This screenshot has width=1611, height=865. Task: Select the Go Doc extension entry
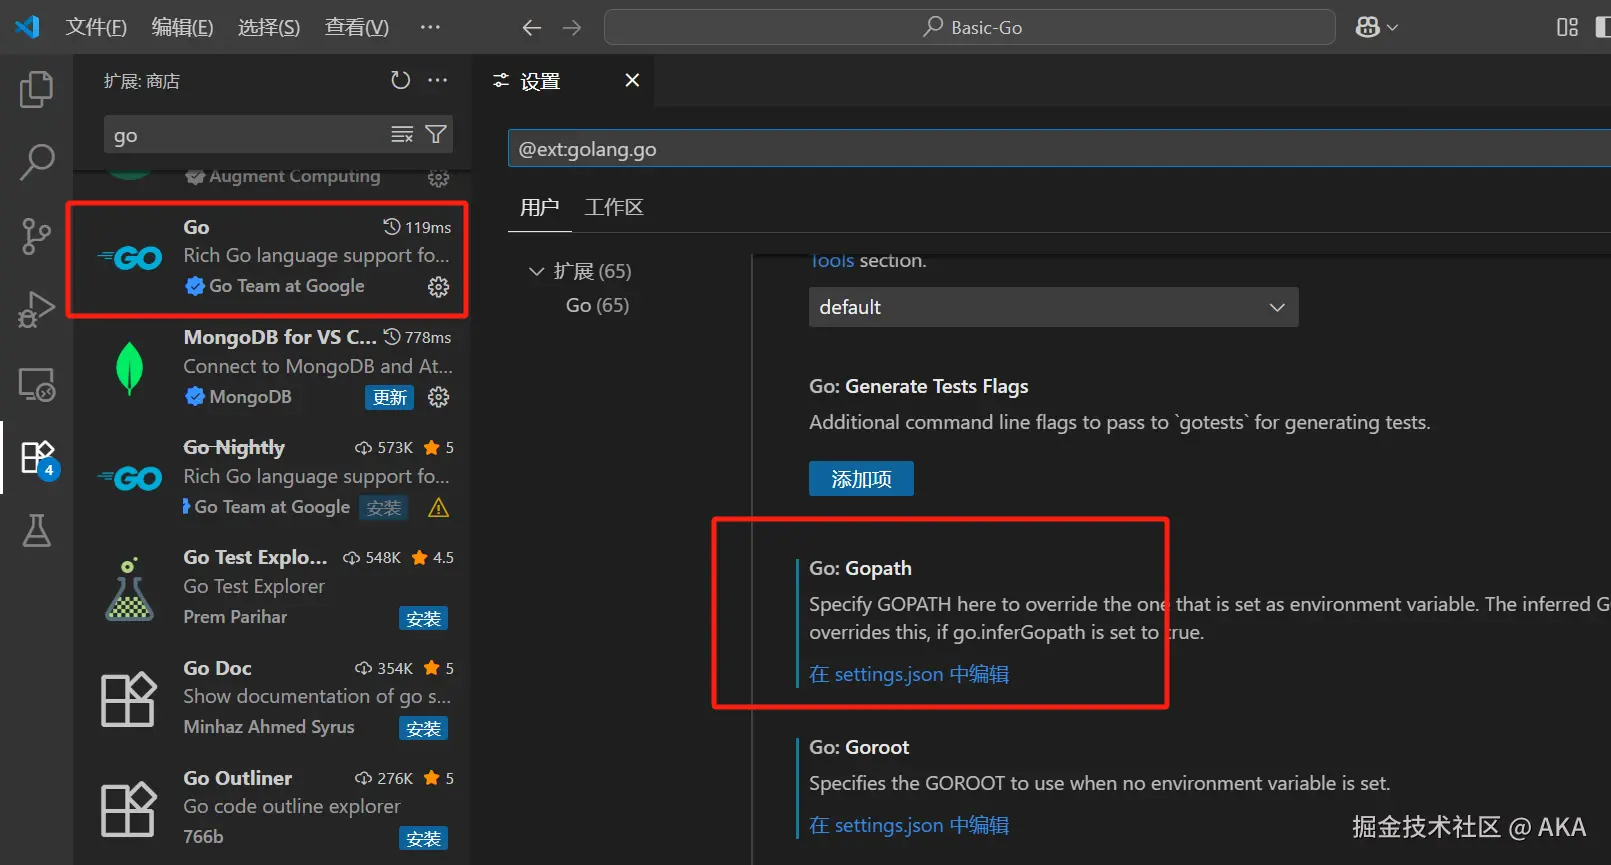(x=272, y=697)
